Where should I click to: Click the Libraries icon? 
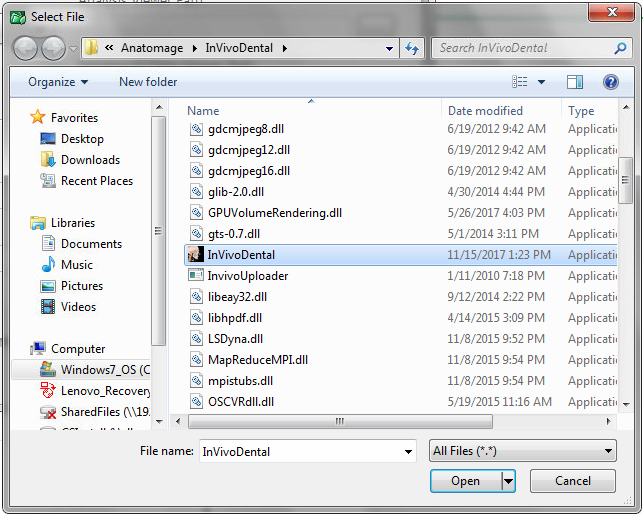[38, 222]
